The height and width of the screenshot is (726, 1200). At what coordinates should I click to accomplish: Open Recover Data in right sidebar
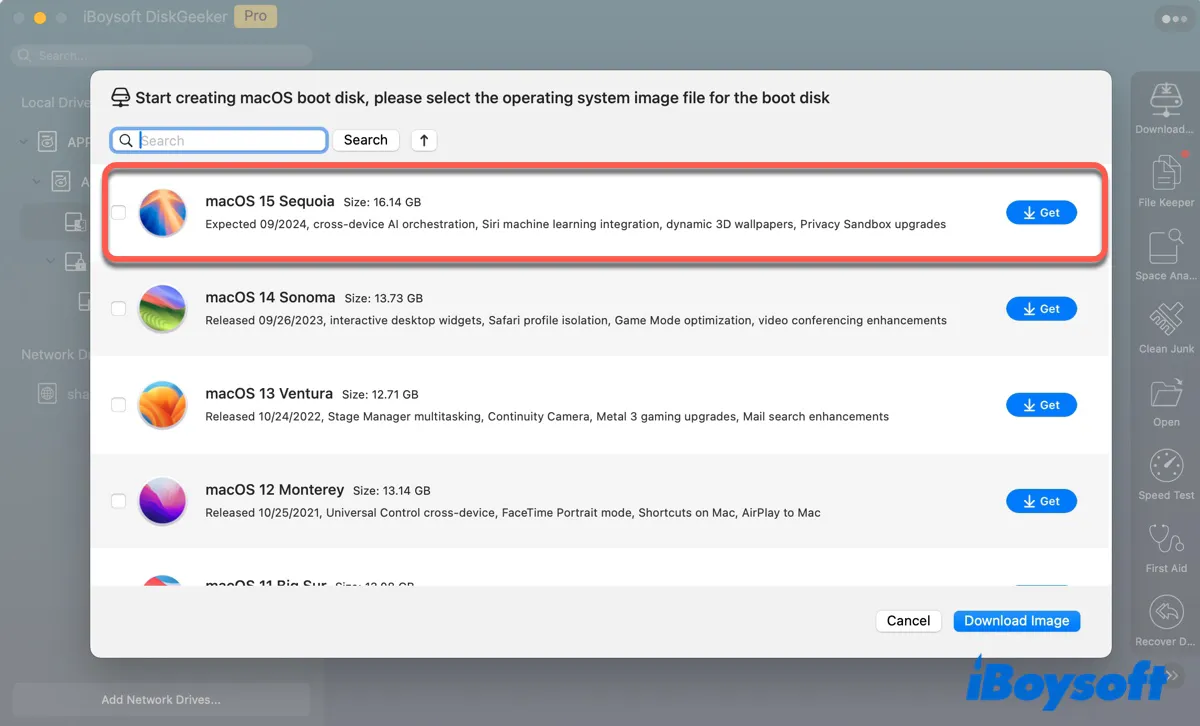point(1165,621)
